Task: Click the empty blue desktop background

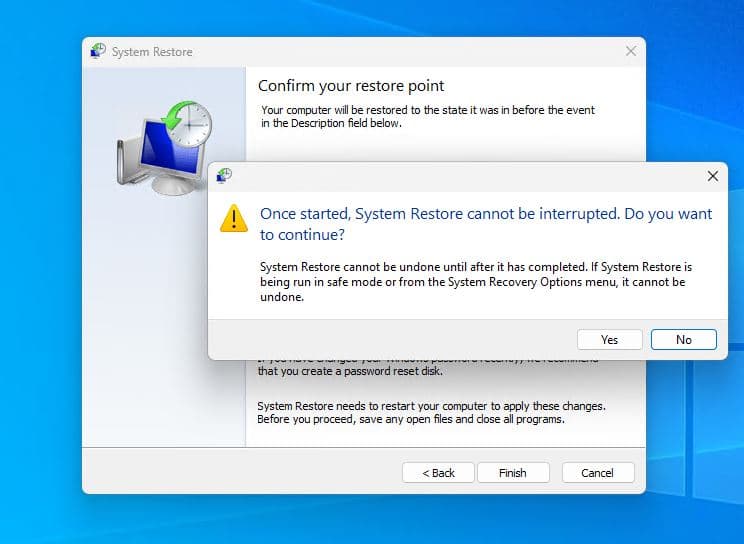Action: [40, 300]
